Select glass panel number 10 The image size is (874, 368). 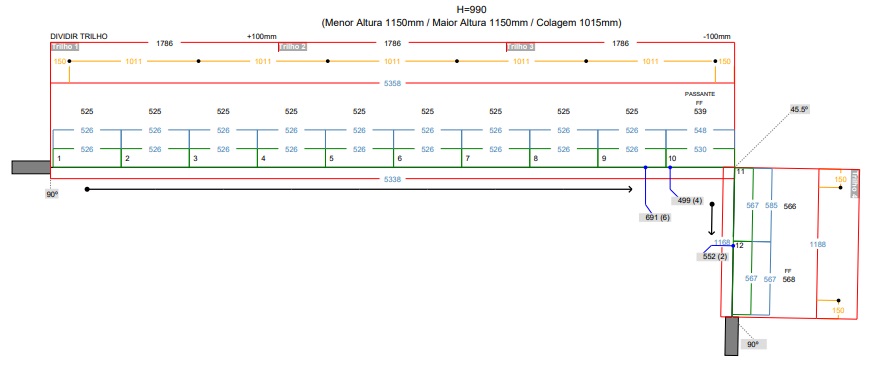pos(700,158)
